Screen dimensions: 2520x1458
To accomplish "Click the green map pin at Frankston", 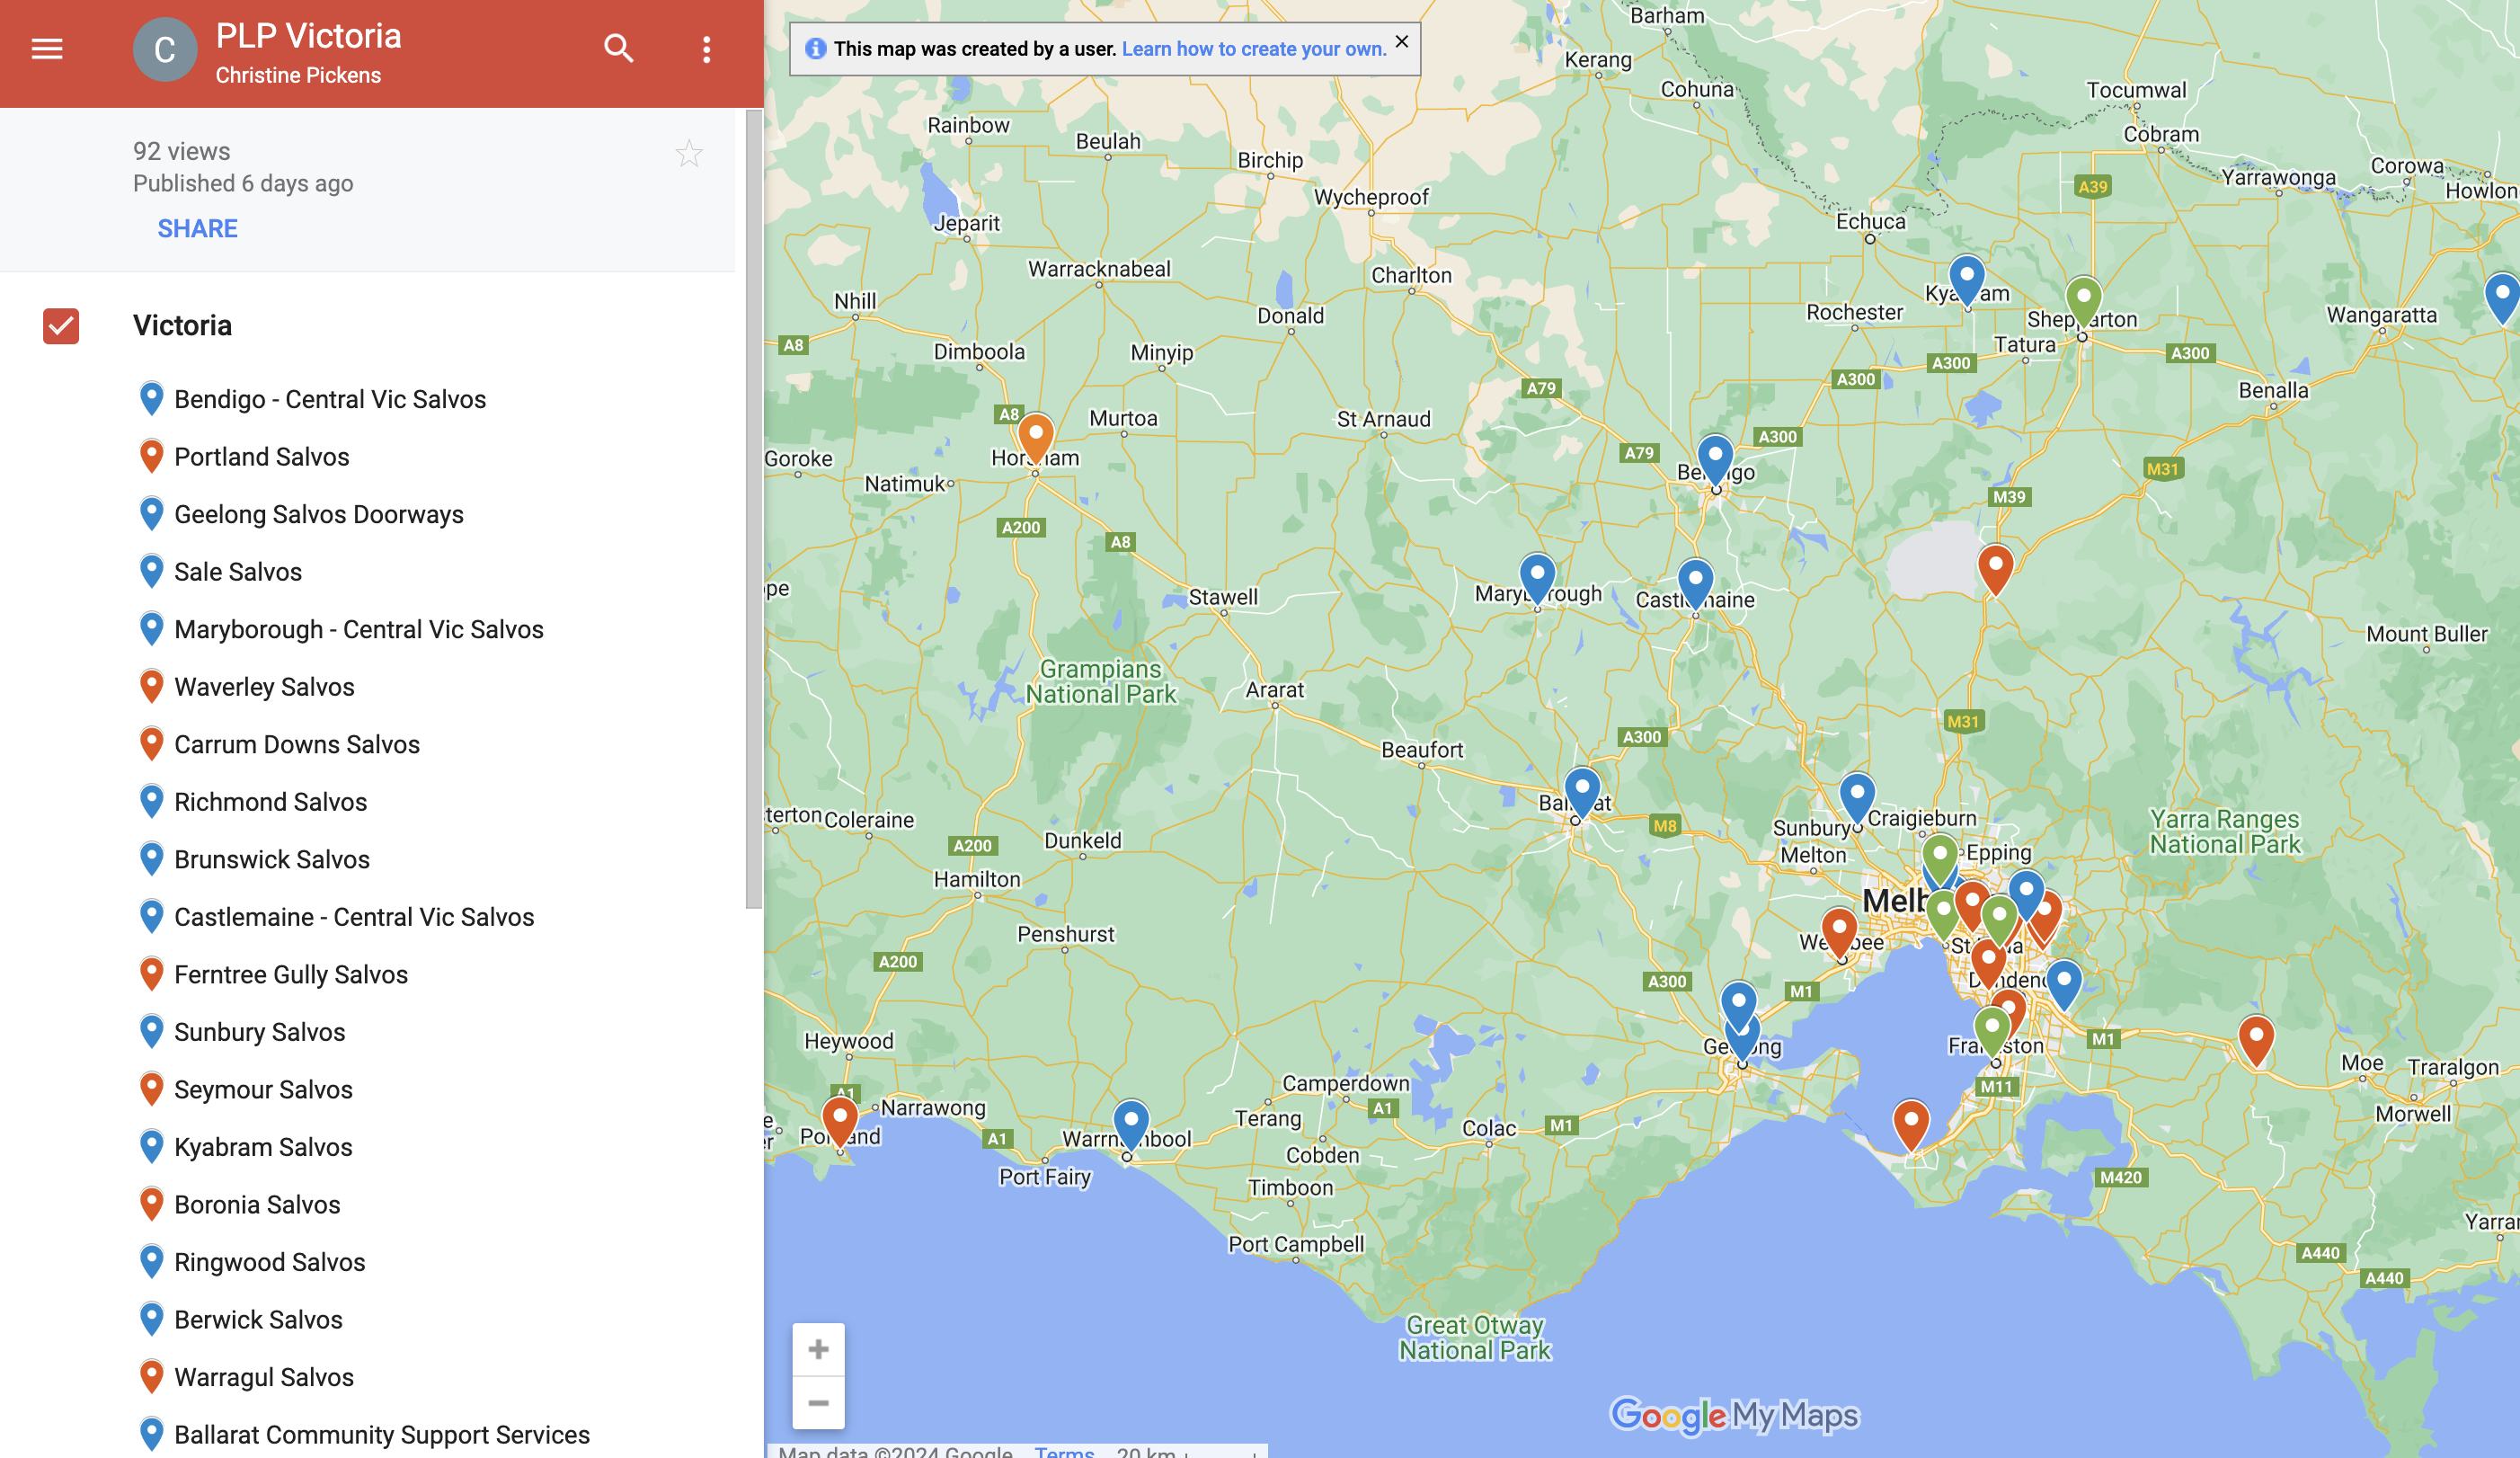I will point(1992,1031).
